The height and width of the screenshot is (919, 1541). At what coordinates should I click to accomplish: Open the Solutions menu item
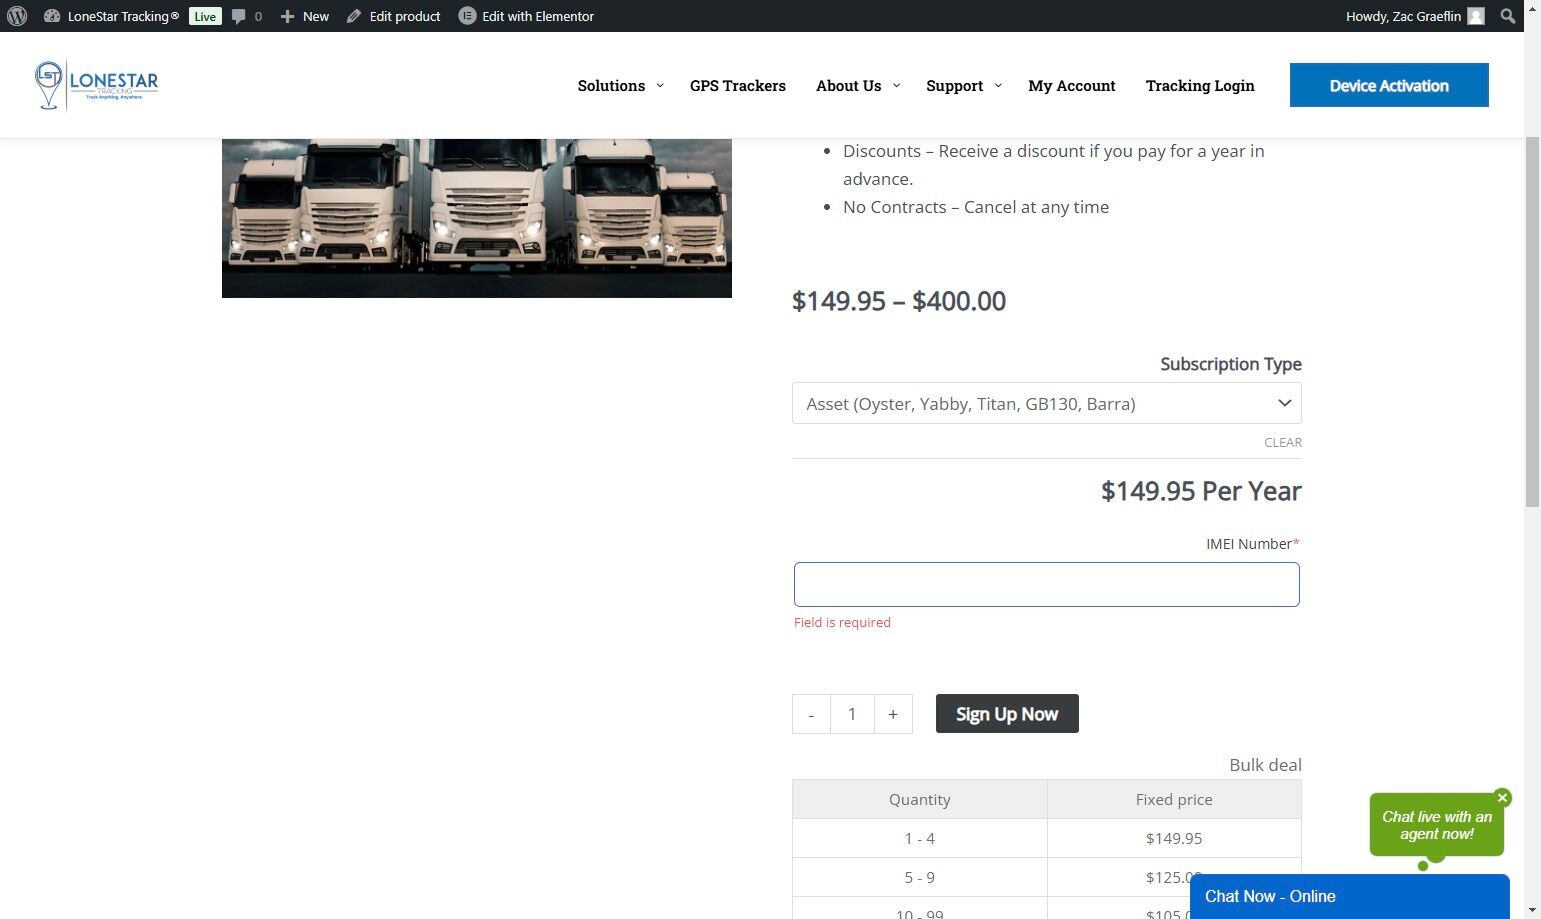pyautogui.click(x=611, y=86)
